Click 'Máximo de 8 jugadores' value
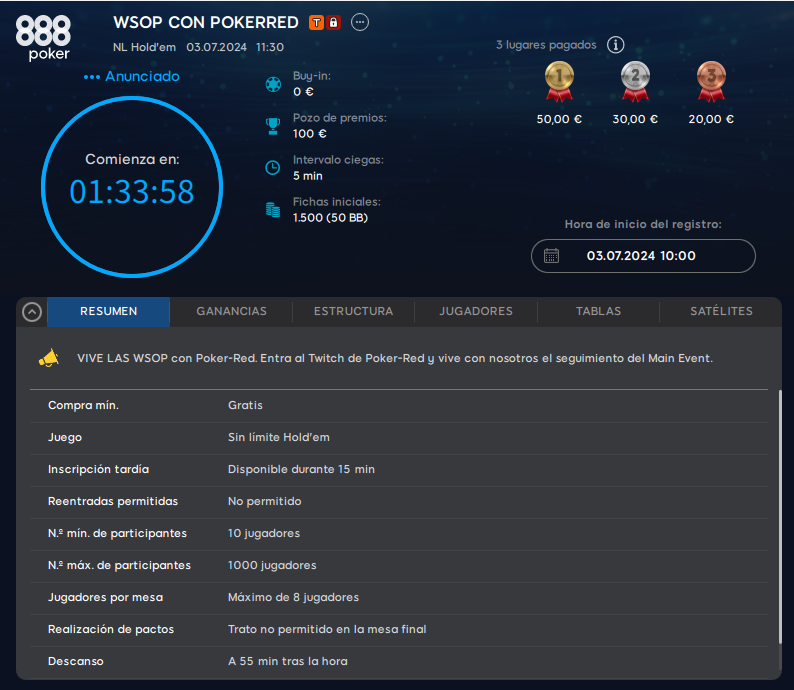The width and height of the screenshot is (794, 690). point(294,597)
